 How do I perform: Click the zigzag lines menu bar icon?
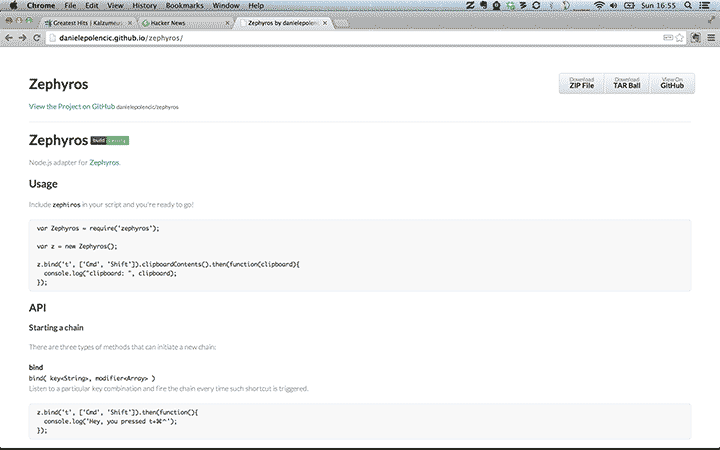click(x=523, y=6)
